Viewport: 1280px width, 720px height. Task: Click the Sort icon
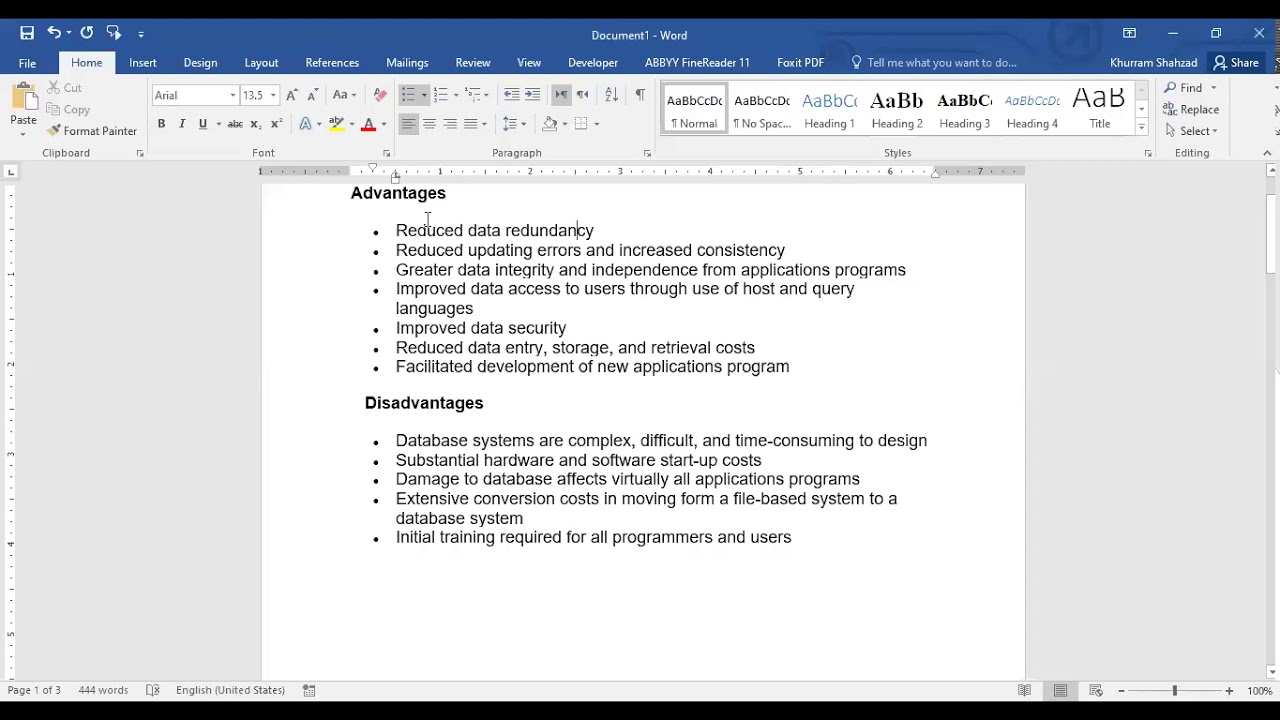coord(611,95)
